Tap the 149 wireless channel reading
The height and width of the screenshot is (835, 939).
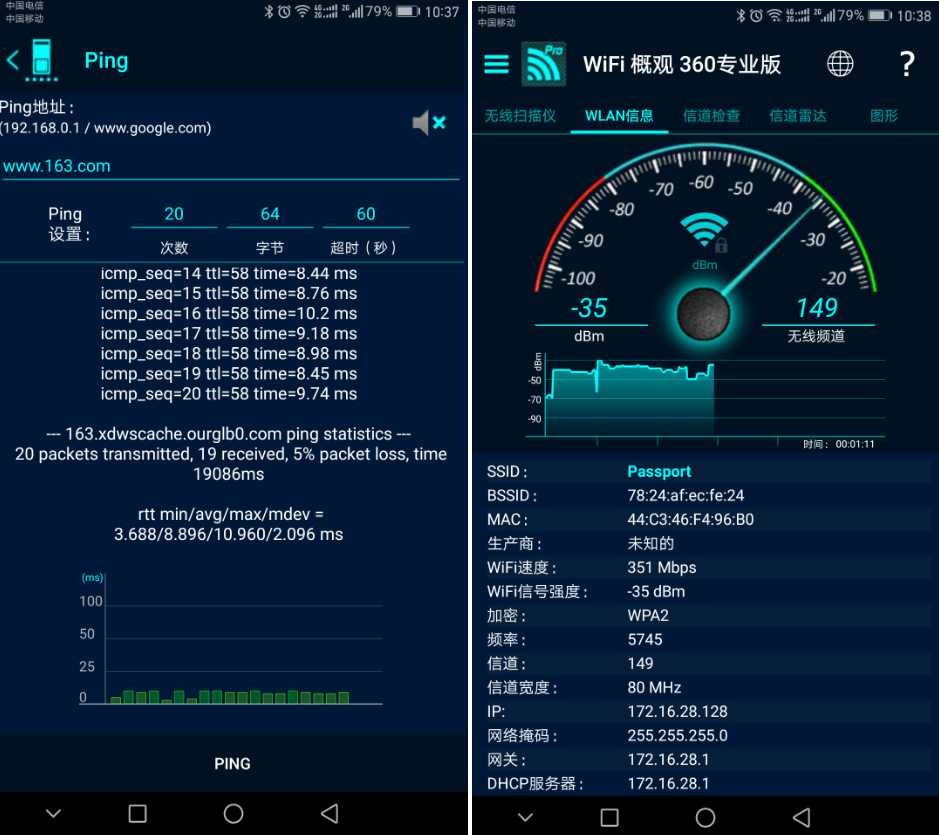click(x=817, y=308)
